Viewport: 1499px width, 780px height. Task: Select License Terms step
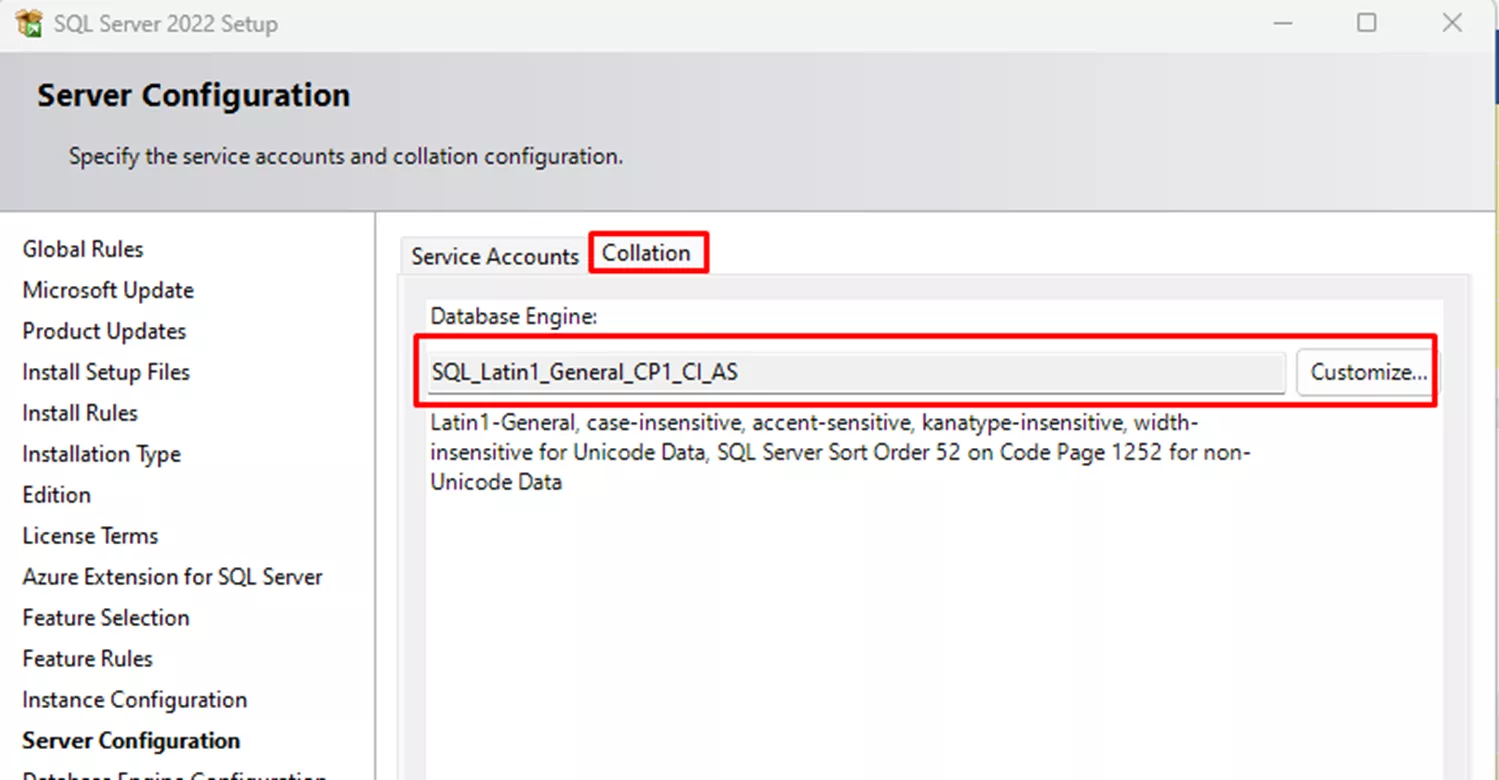pos(90,536)
